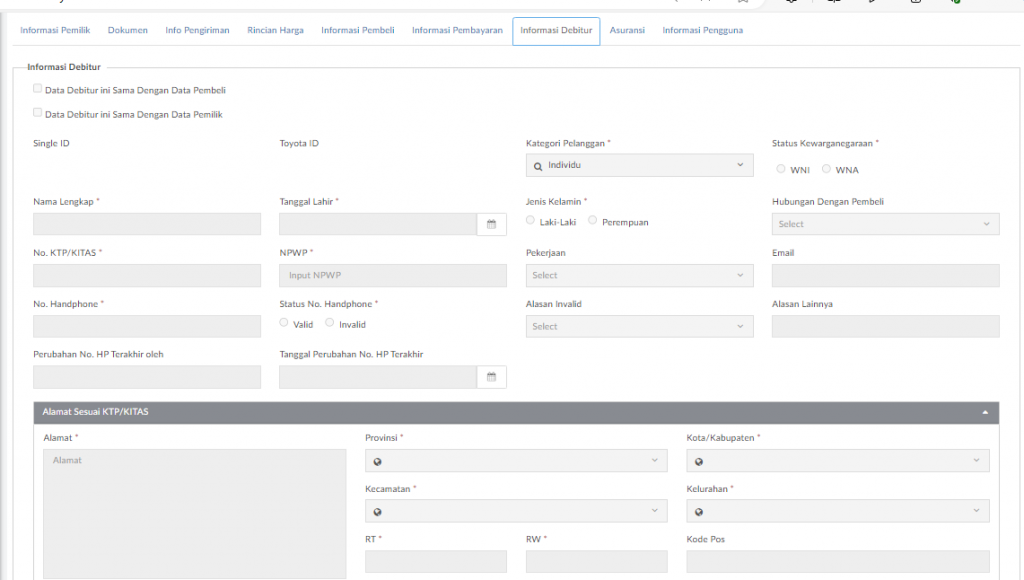This screenshot has height=580, width=1024.
Task: Mark handphone status as Invalid
Action: pyautogui.click(x=330, y=322)
